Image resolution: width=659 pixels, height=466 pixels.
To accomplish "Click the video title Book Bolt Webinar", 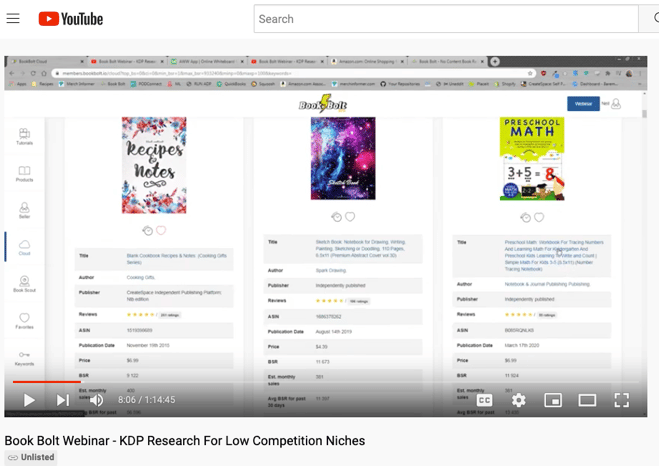I will click(x=185, y=440).
